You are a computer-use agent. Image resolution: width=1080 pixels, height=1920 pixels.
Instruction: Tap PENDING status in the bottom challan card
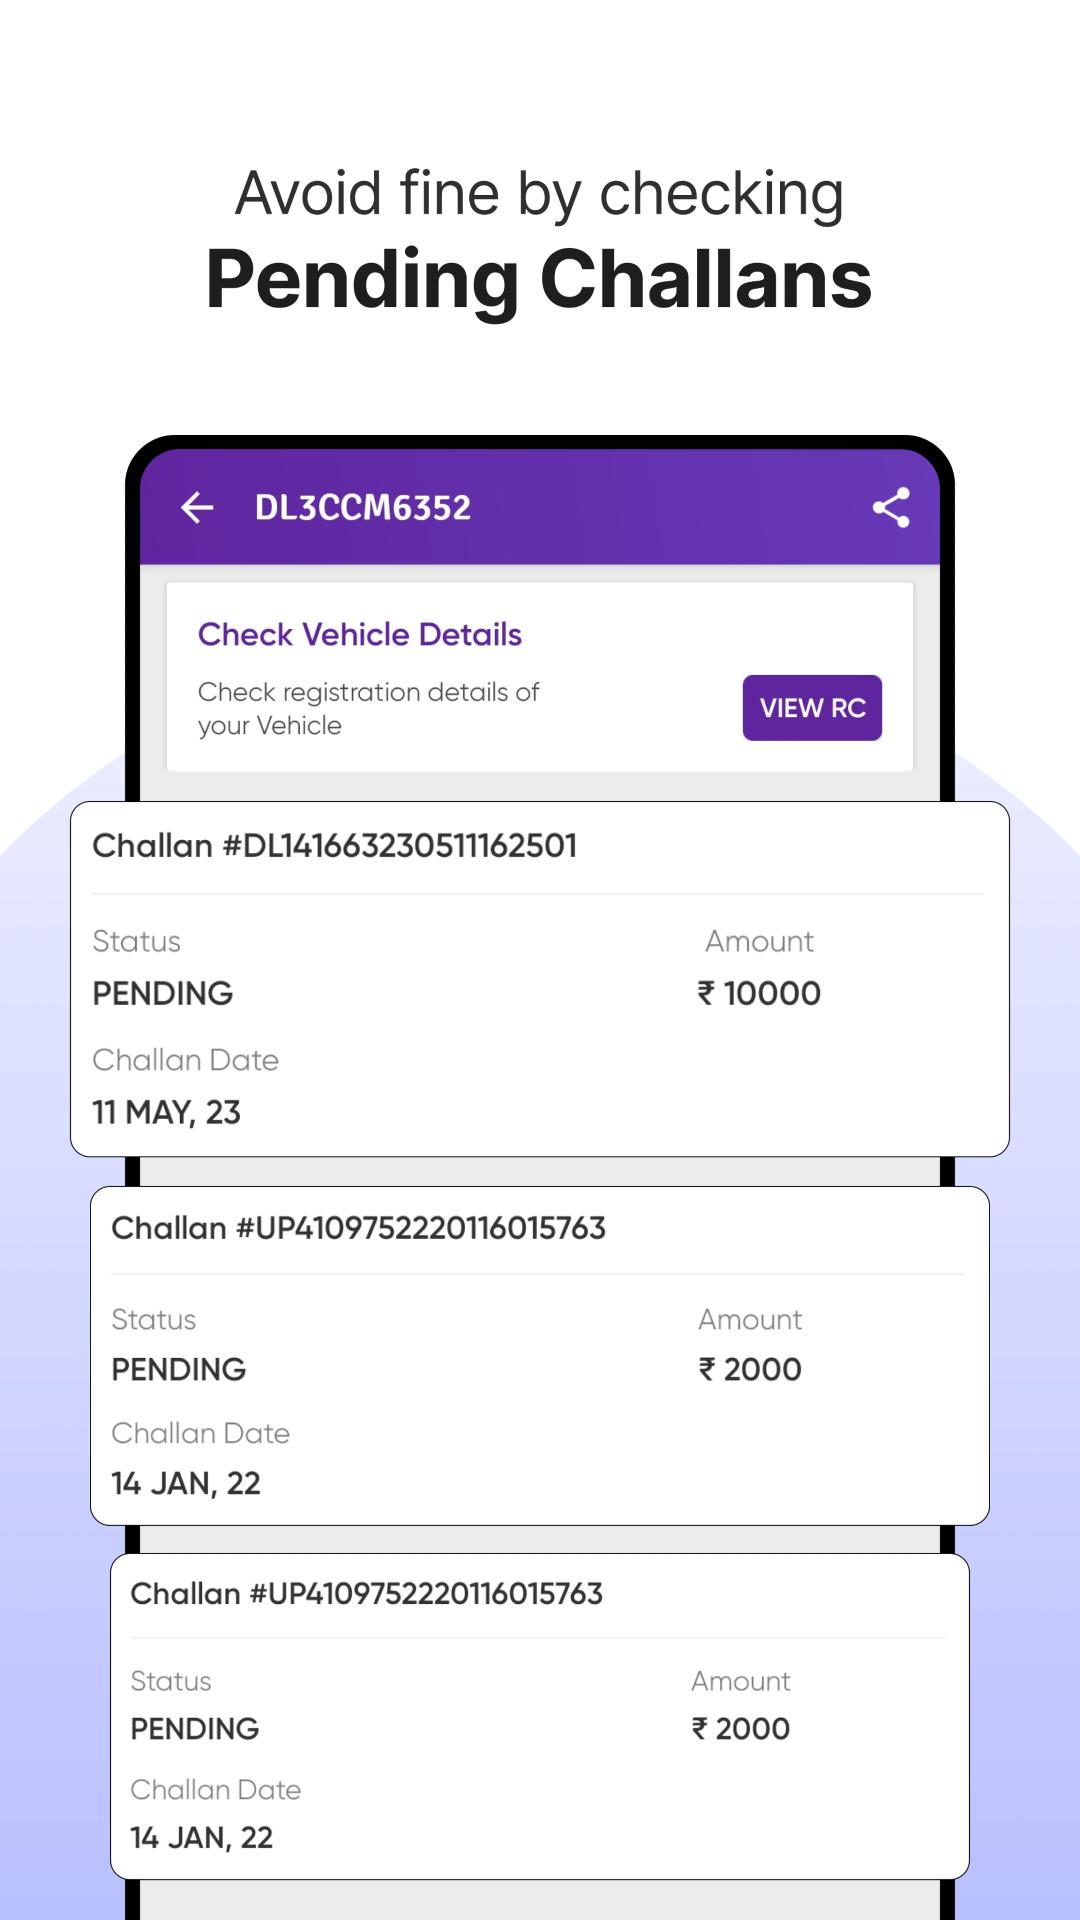click(195, 1728)
